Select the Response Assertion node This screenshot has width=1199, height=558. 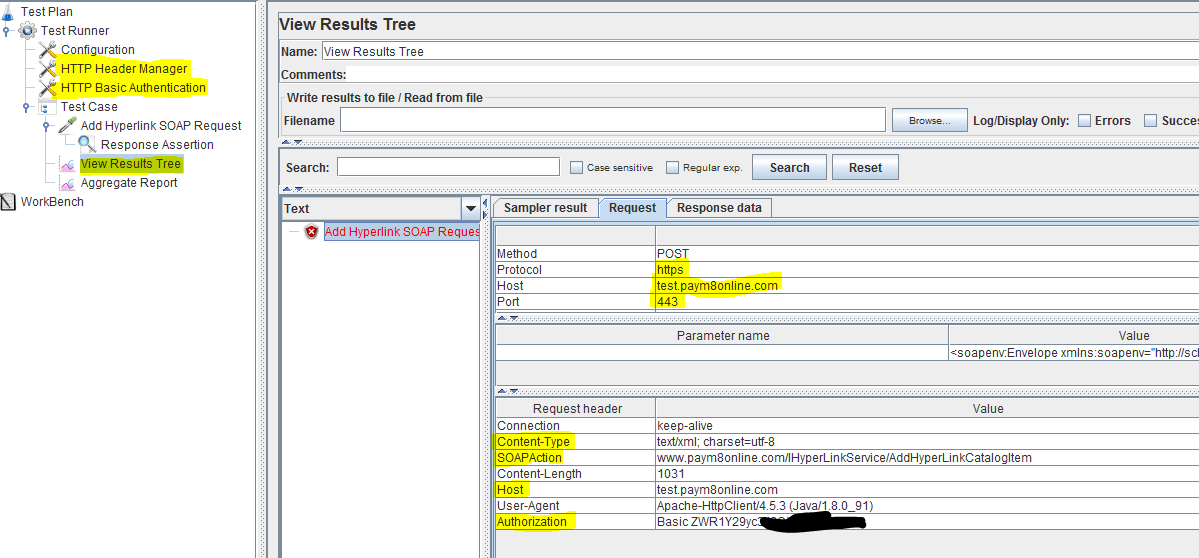point(158,144)
